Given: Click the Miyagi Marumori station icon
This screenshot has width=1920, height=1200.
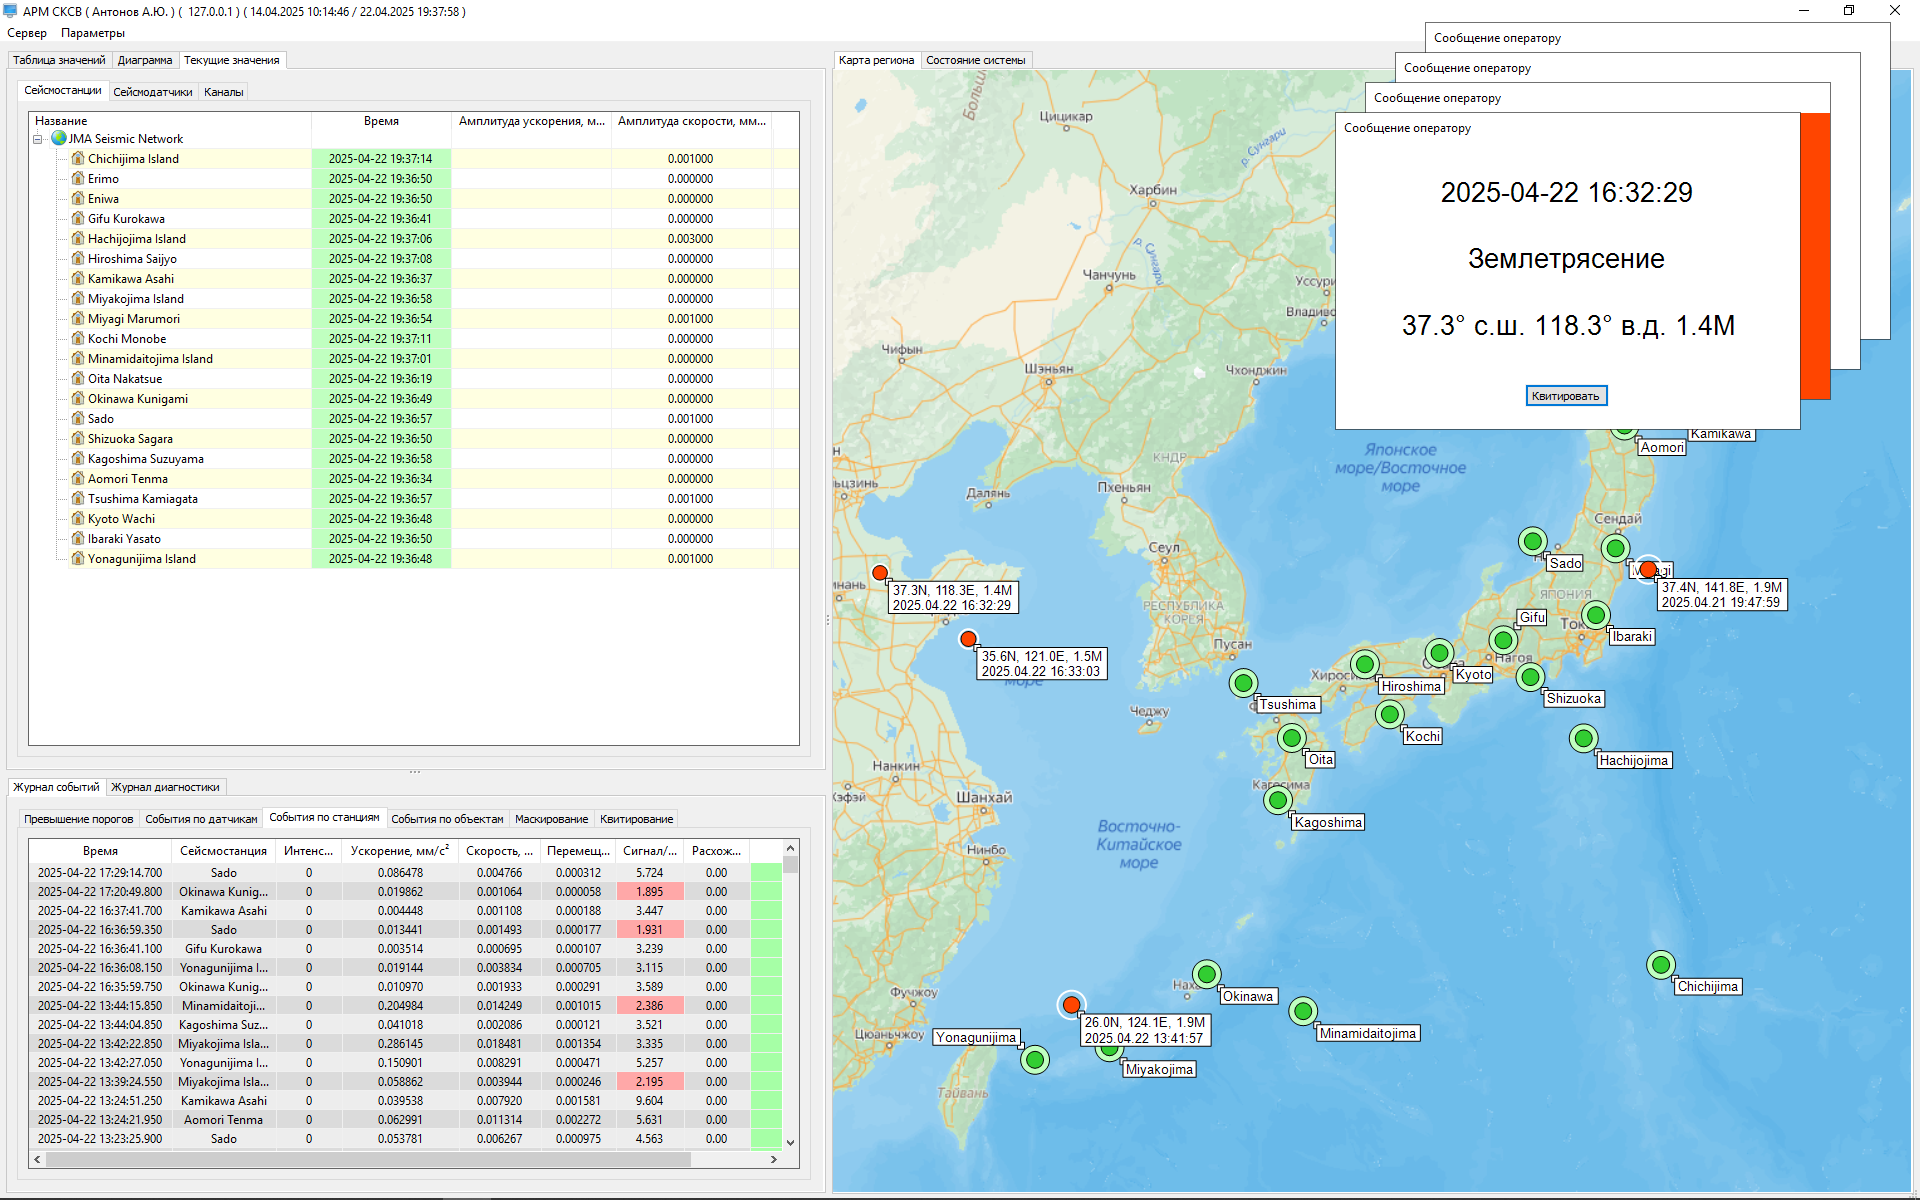Looking at the screenshot, I should tap(78, 318).
